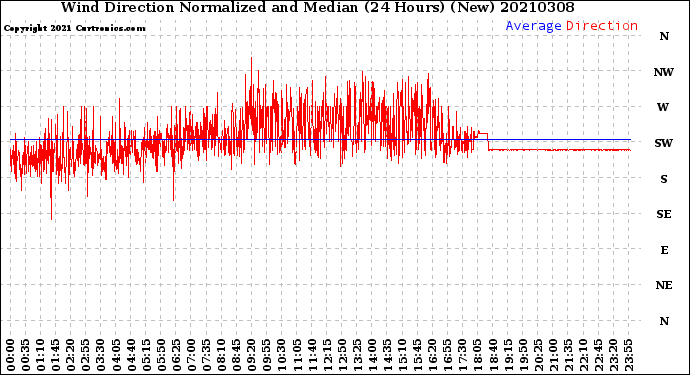Select the '01:45' time tick label
This screenshot has height=375, width=690.
click(x=56, y=355)
